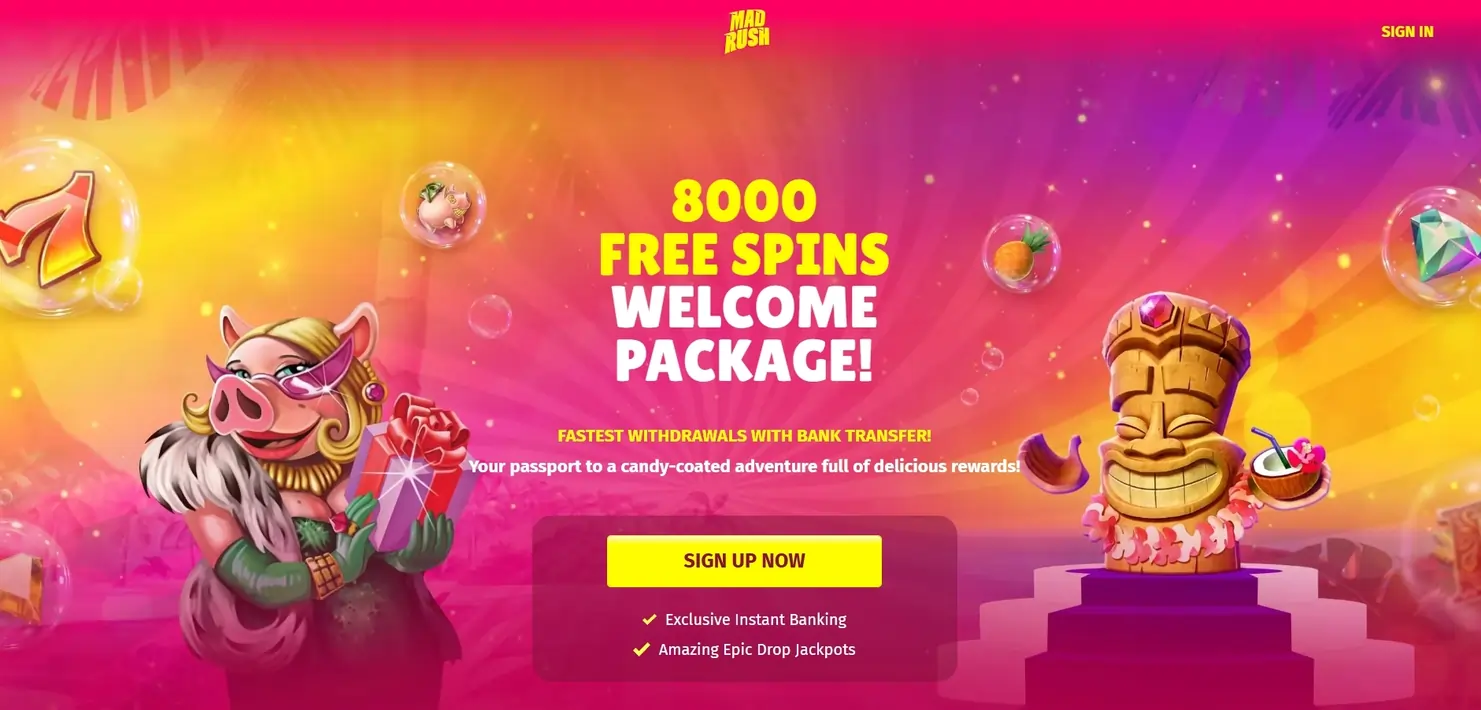This screenshot has width=1481, height=710.
Task: Click the coconut cocktail drink icon
Action: click(x=1289, y=468)
